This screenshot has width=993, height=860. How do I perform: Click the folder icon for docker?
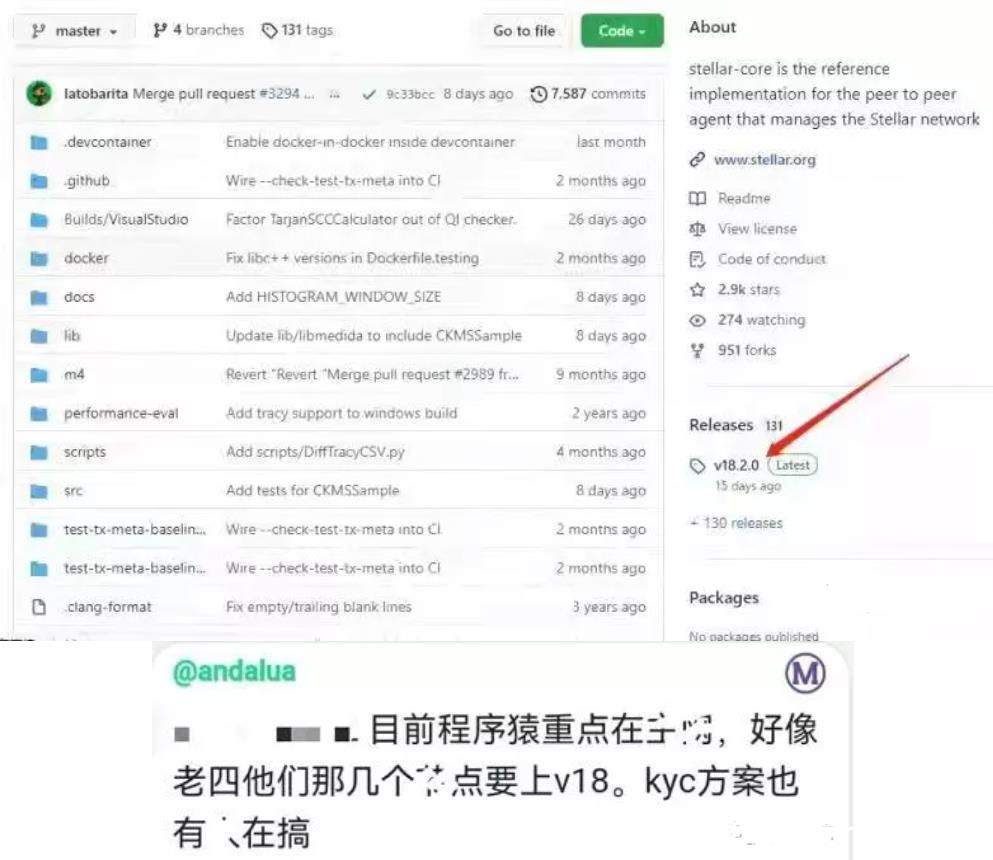pos(39,258)
